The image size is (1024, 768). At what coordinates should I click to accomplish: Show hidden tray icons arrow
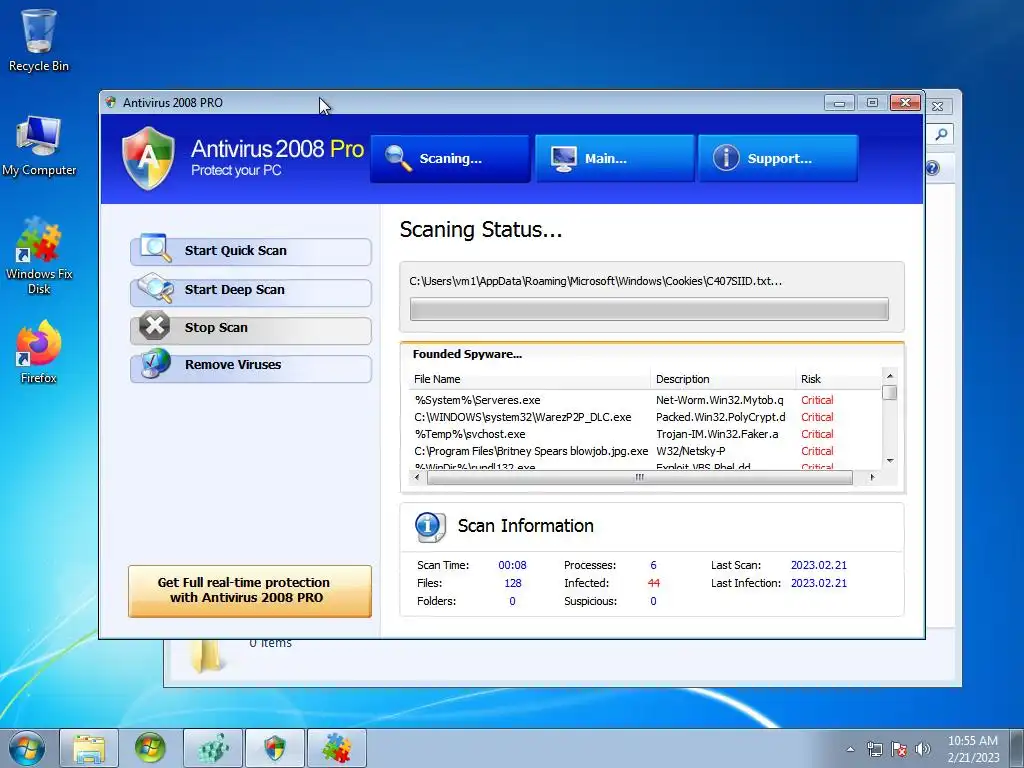tap(850, 749)
